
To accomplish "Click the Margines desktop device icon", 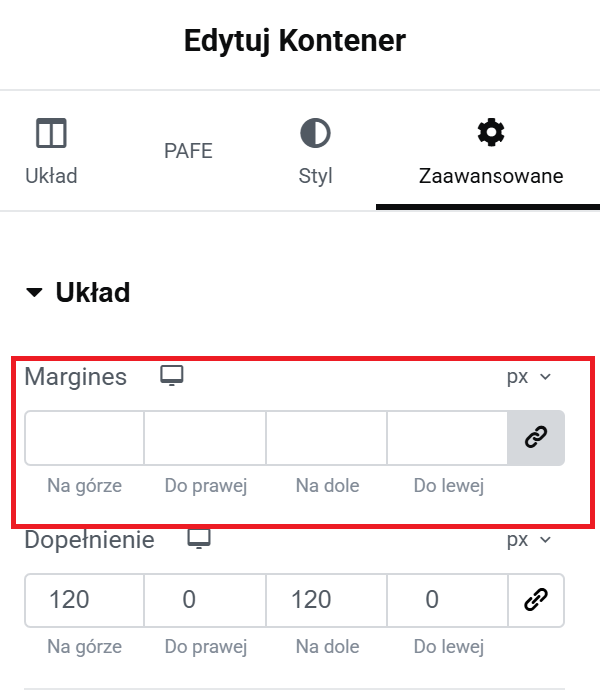I will click(x=172, y=376).
